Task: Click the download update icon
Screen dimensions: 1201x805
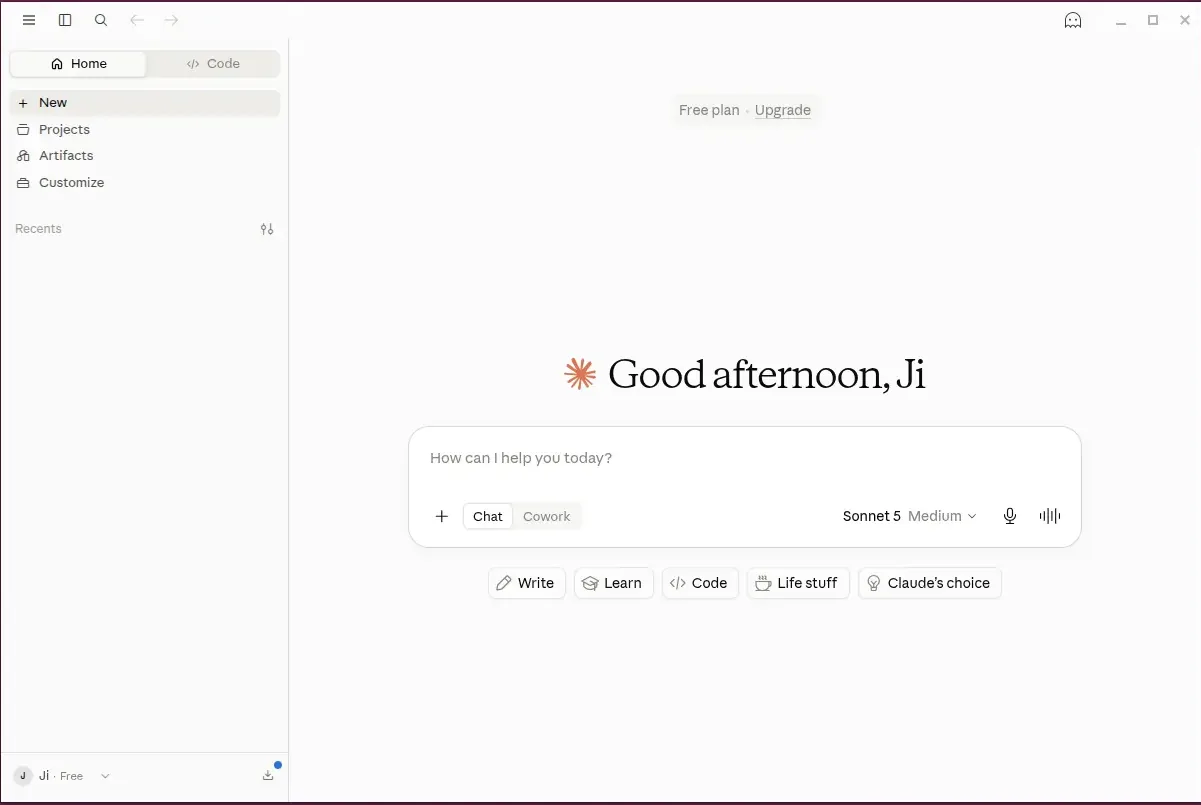Action: point(268,776)
